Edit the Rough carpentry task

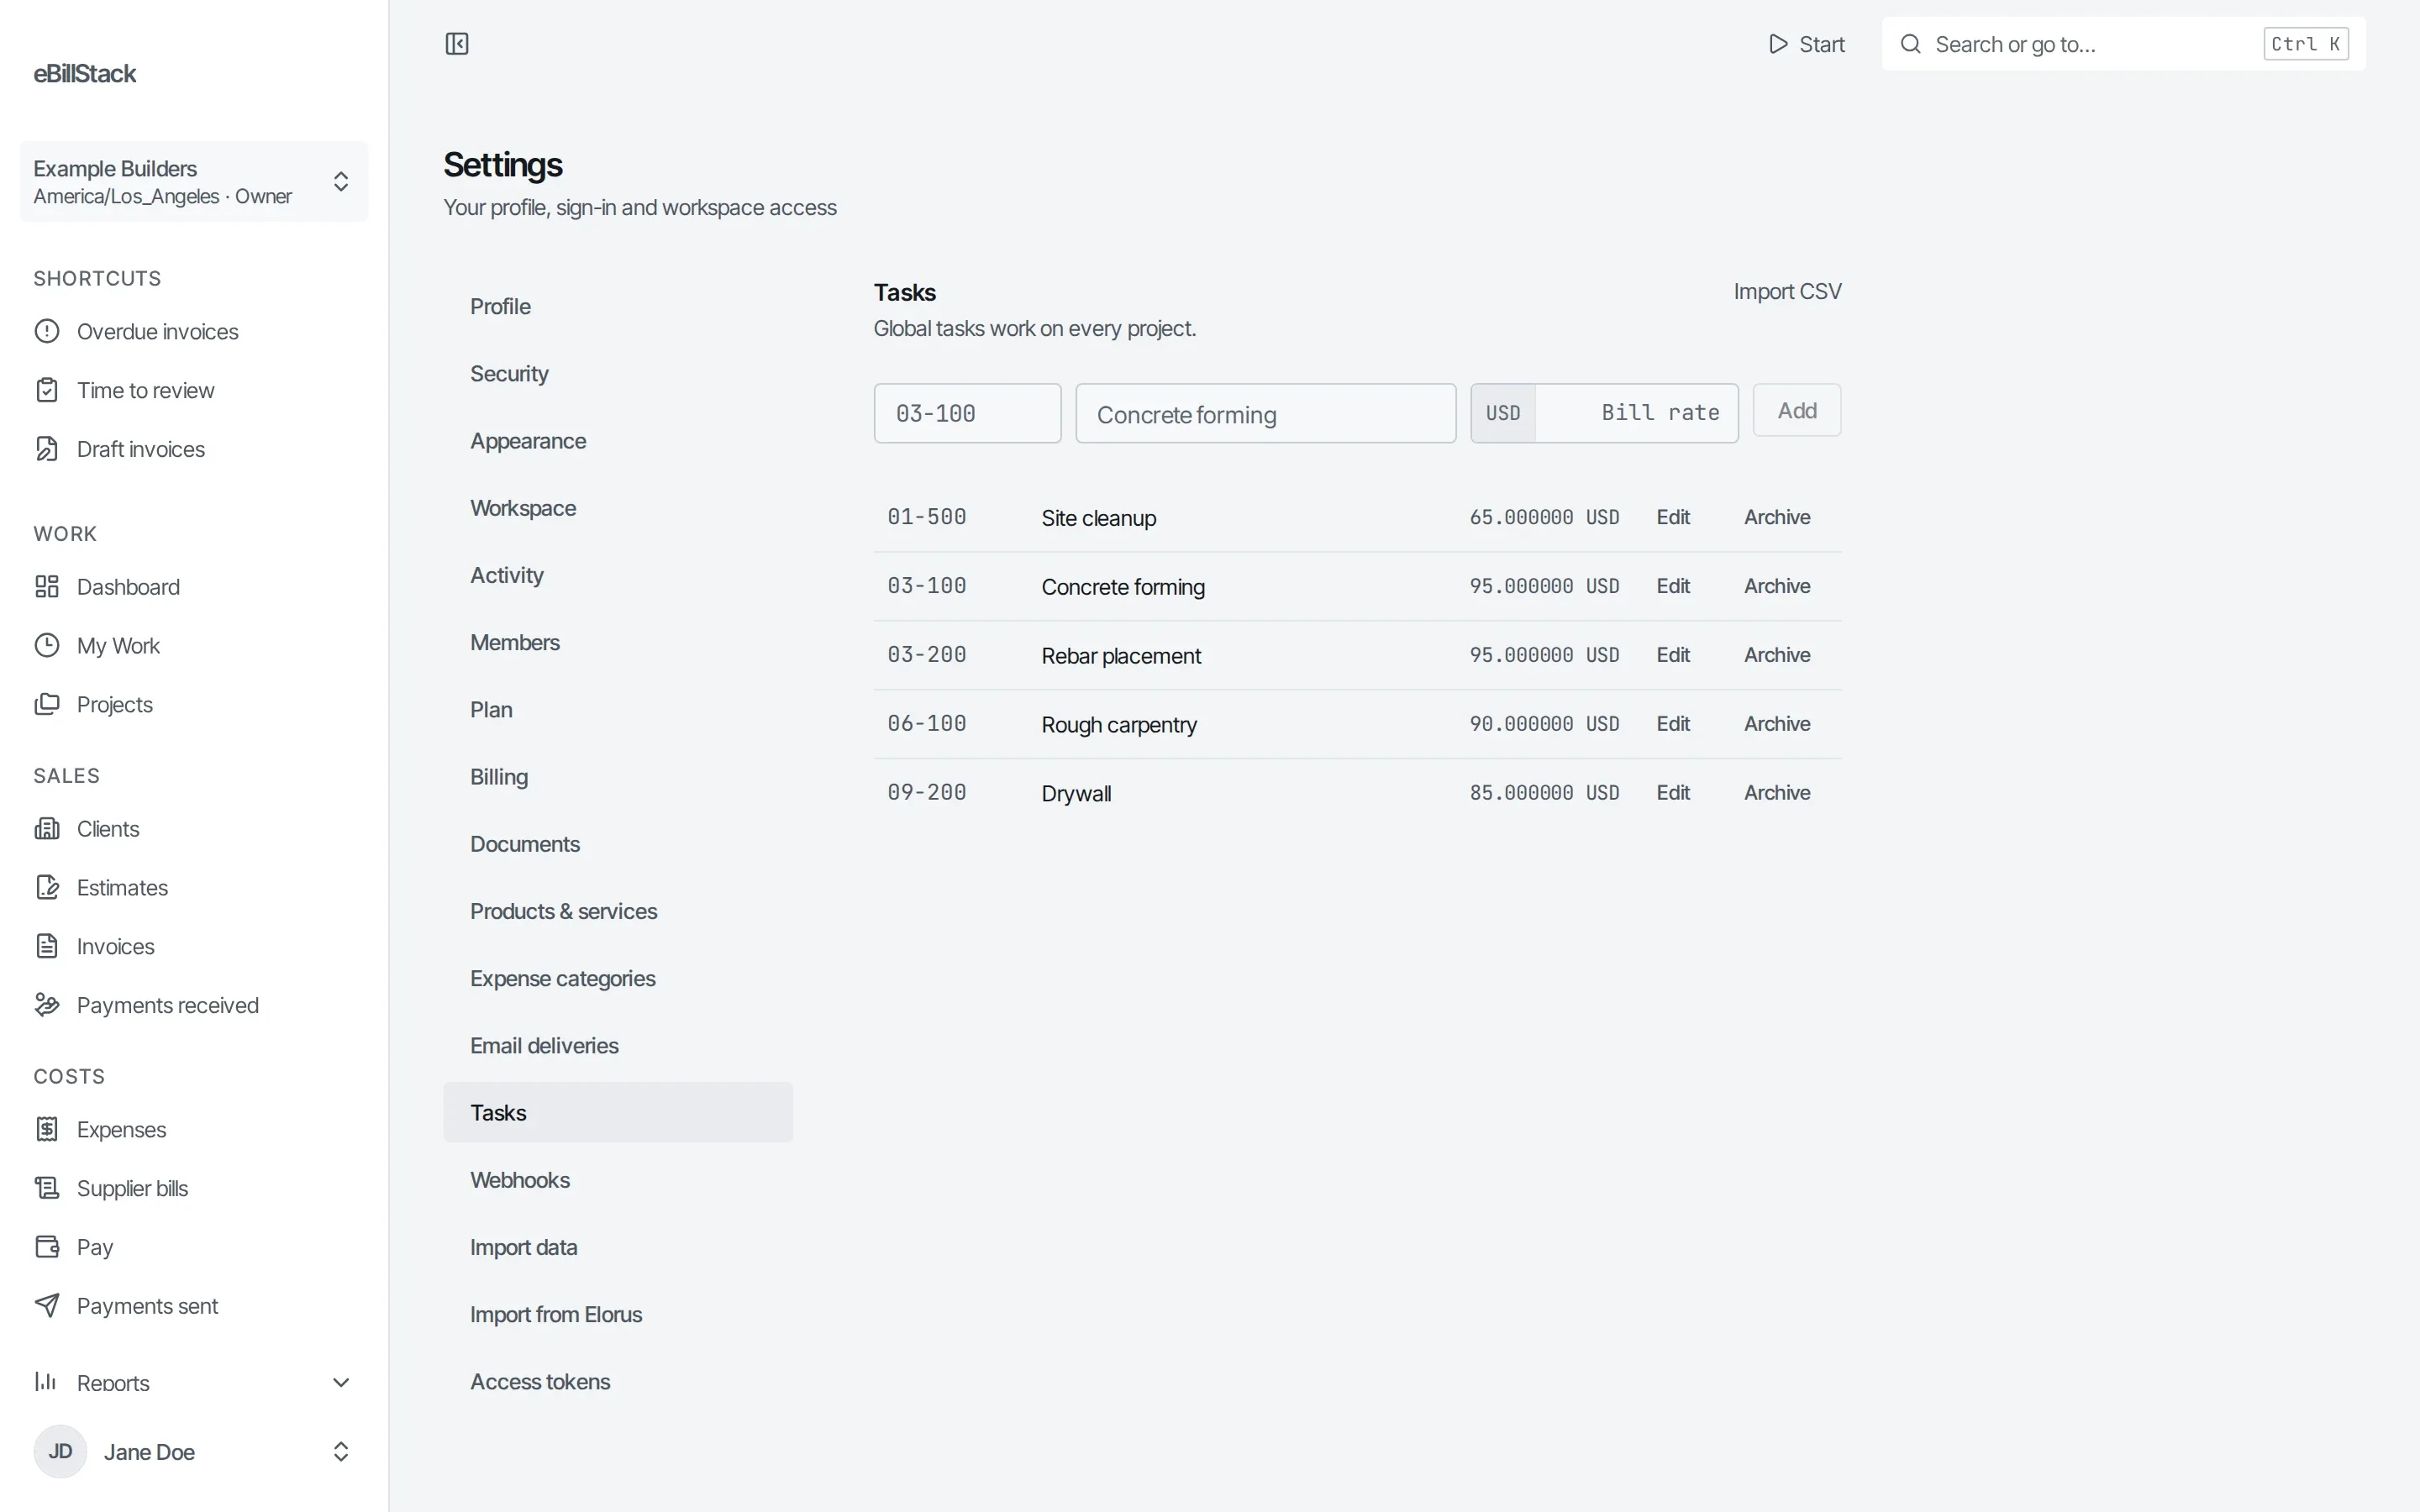tap(1673, 724)
